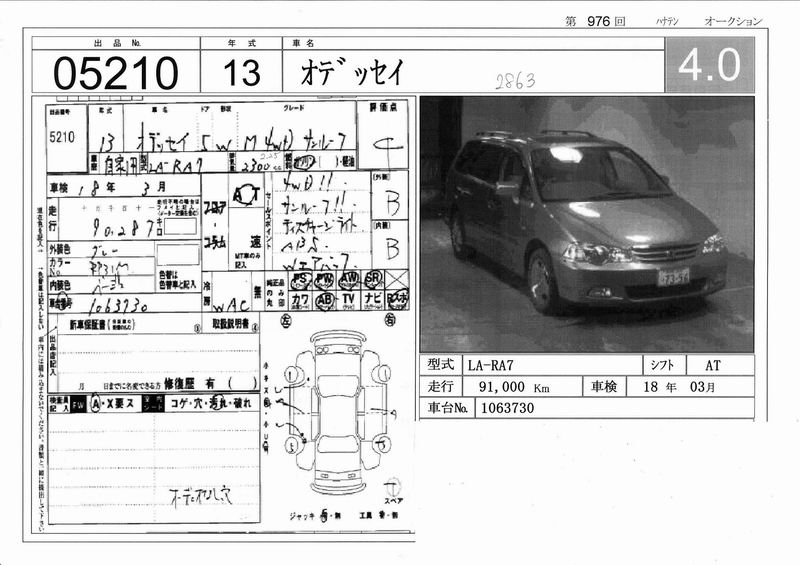Click the vehicle damage diagram
The image size is (800, 565).
(338, 412)
